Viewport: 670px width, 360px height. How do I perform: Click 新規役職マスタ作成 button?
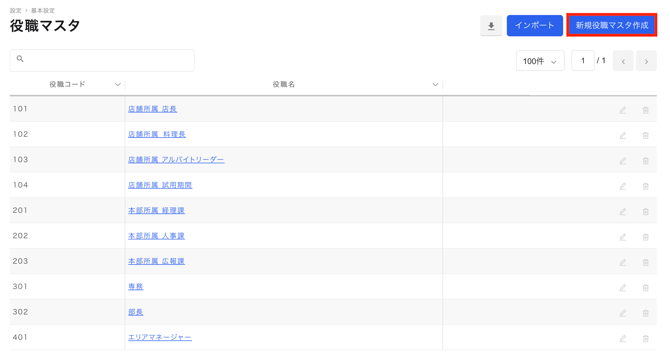click(x=611, y=25)
